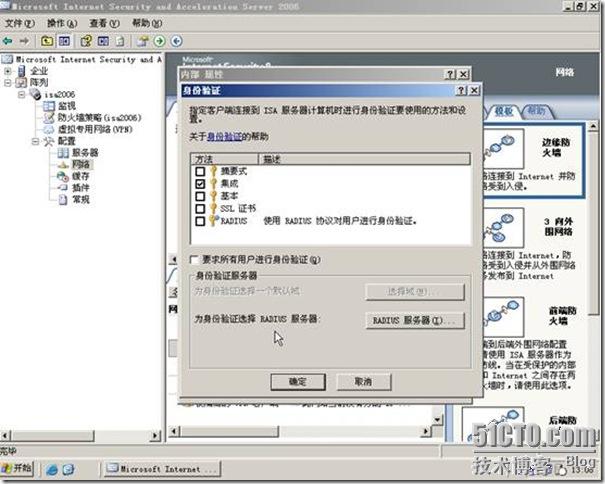Image resolution: width=605 pixels, height=484 pixels.
Task: Uncheck the 集成 authentication checkbox
Action: [200, 184]
